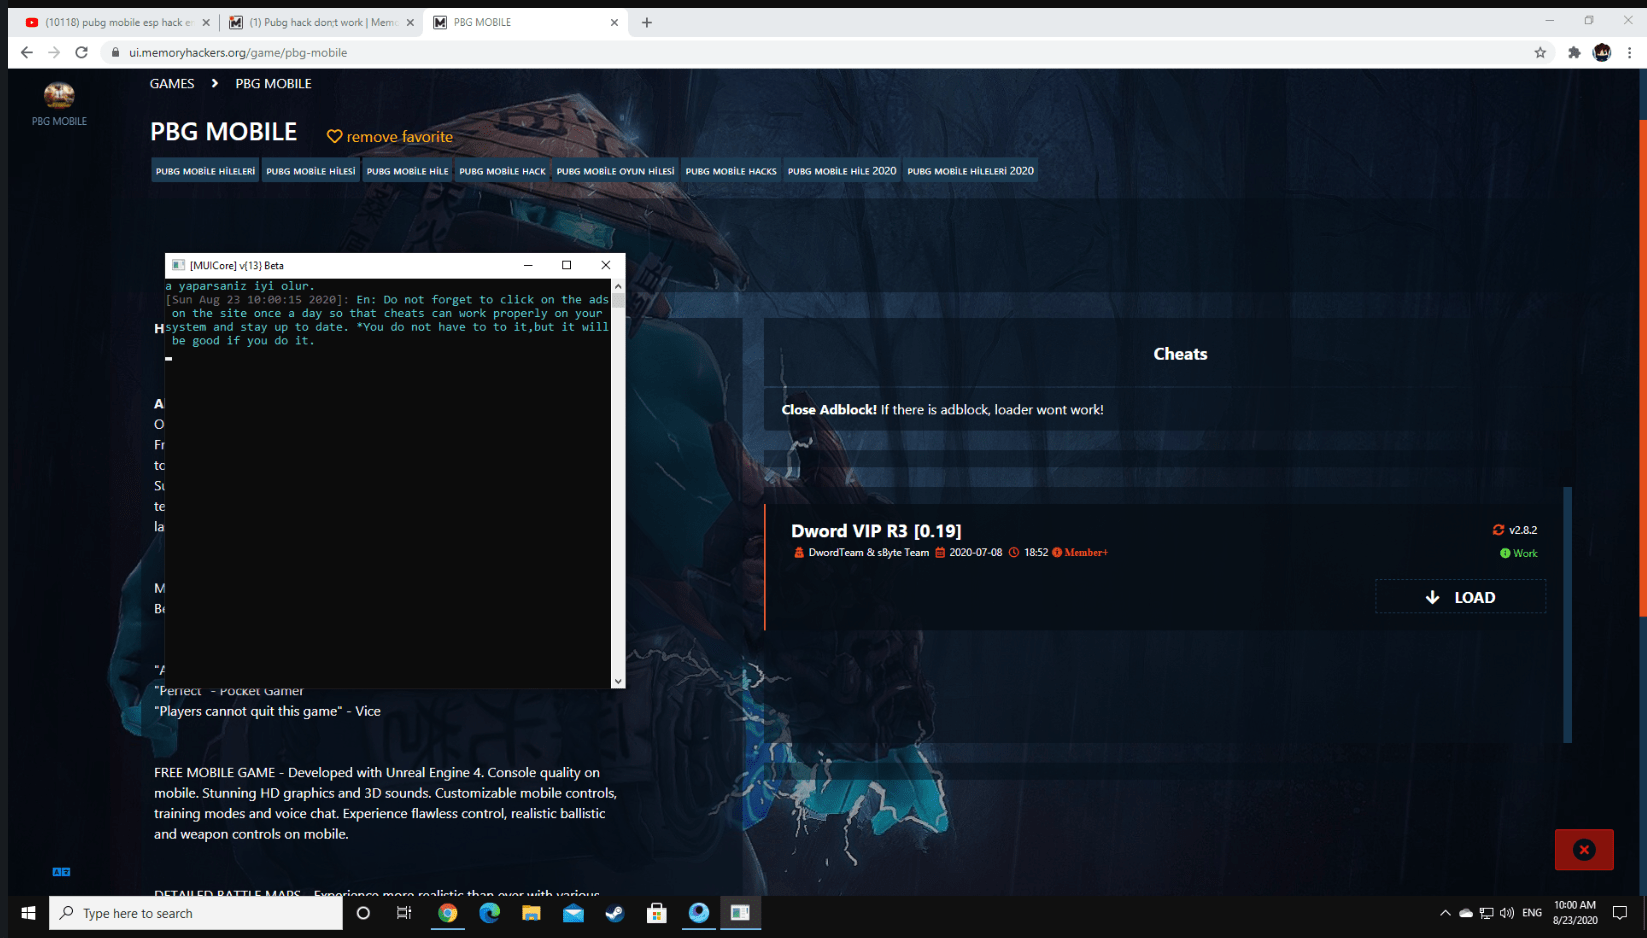Expand the hidden system tray icons
1647x938 pixels.
point(1445,913)
